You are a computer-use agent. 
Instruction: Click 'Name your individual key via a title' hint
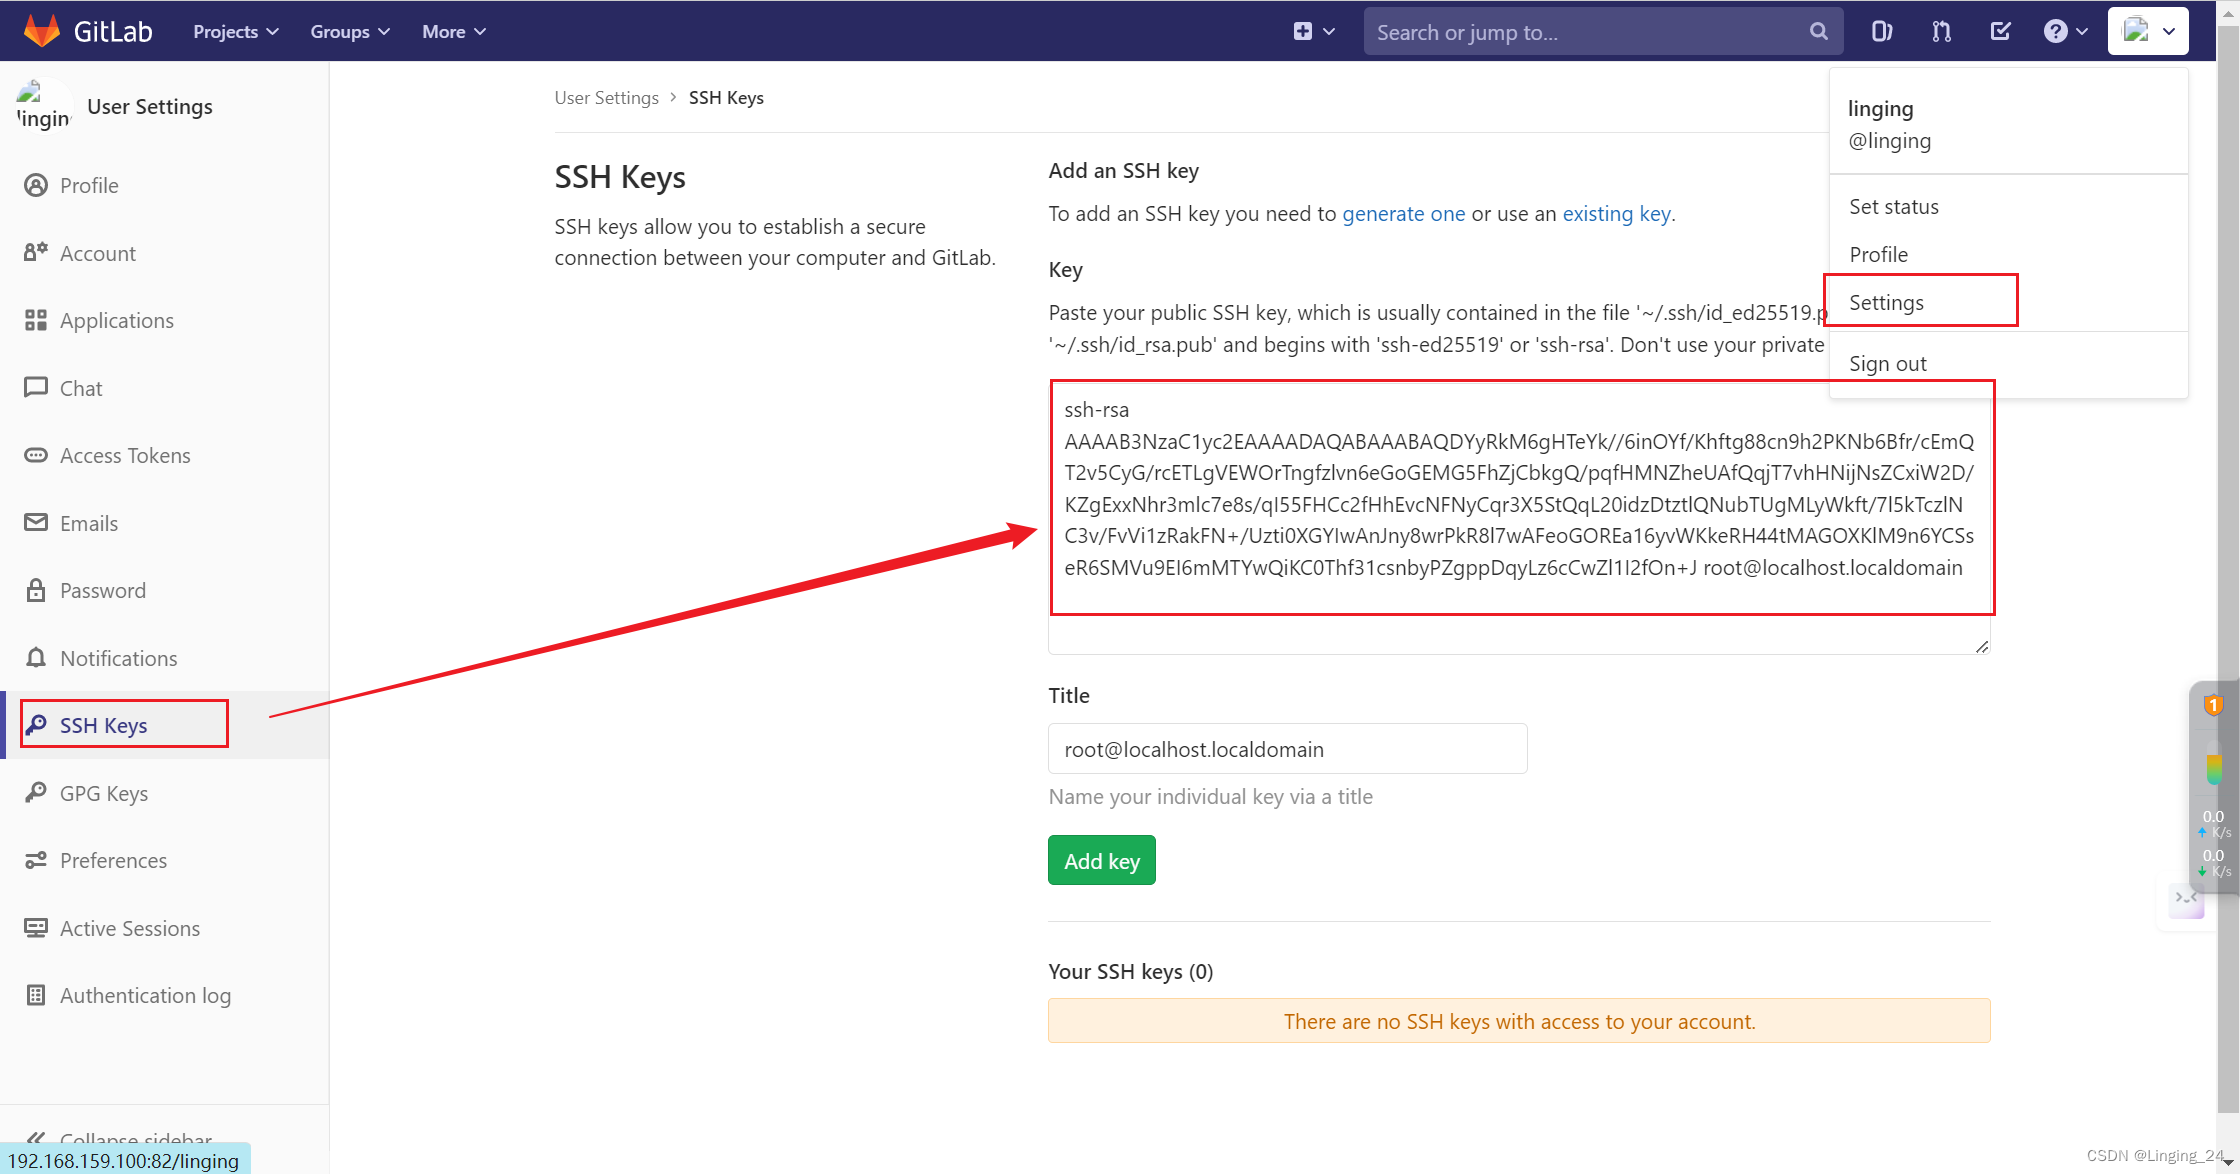[x=1211, y=796]
